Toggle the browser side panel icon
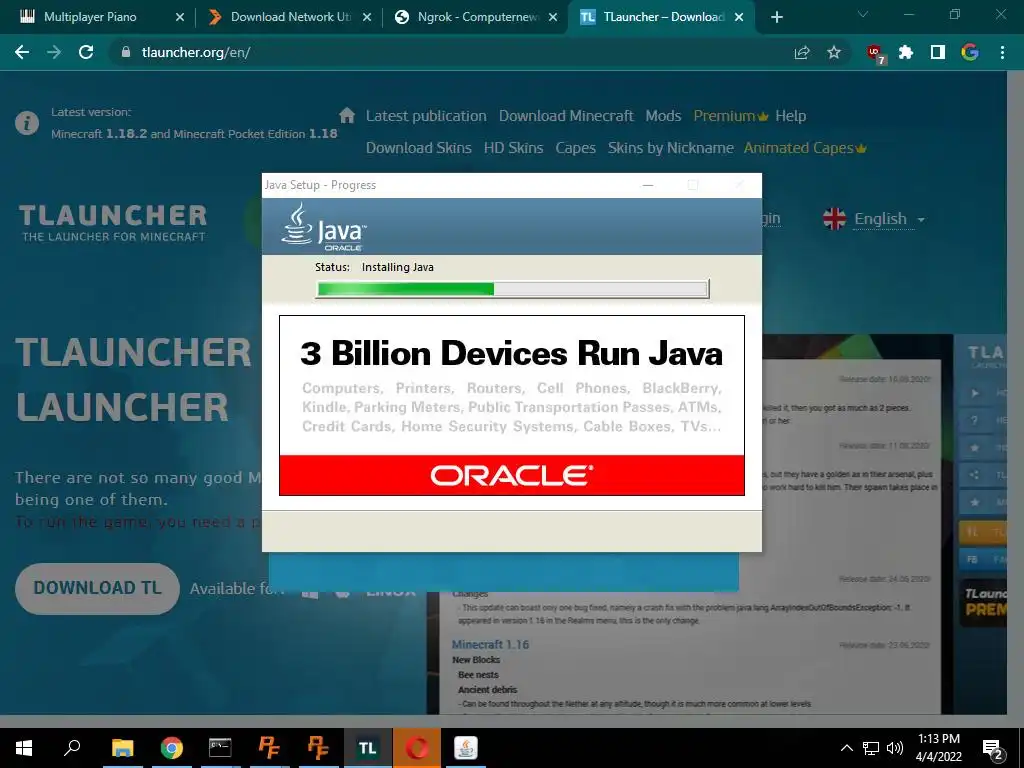Screen dimensions: 1024x768 pyautogui.click(x=938, y=52)
